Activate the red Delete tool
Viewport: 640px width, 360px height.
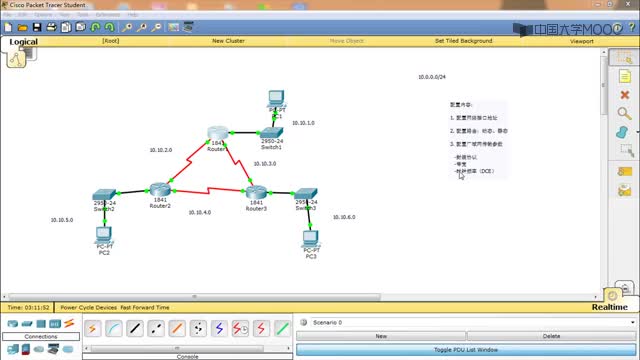point(624,95)
